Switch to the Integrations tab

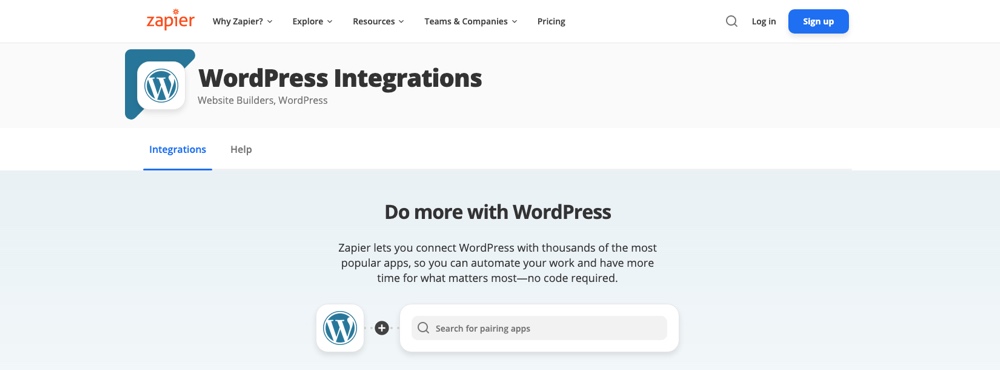(x=177, y=149)
